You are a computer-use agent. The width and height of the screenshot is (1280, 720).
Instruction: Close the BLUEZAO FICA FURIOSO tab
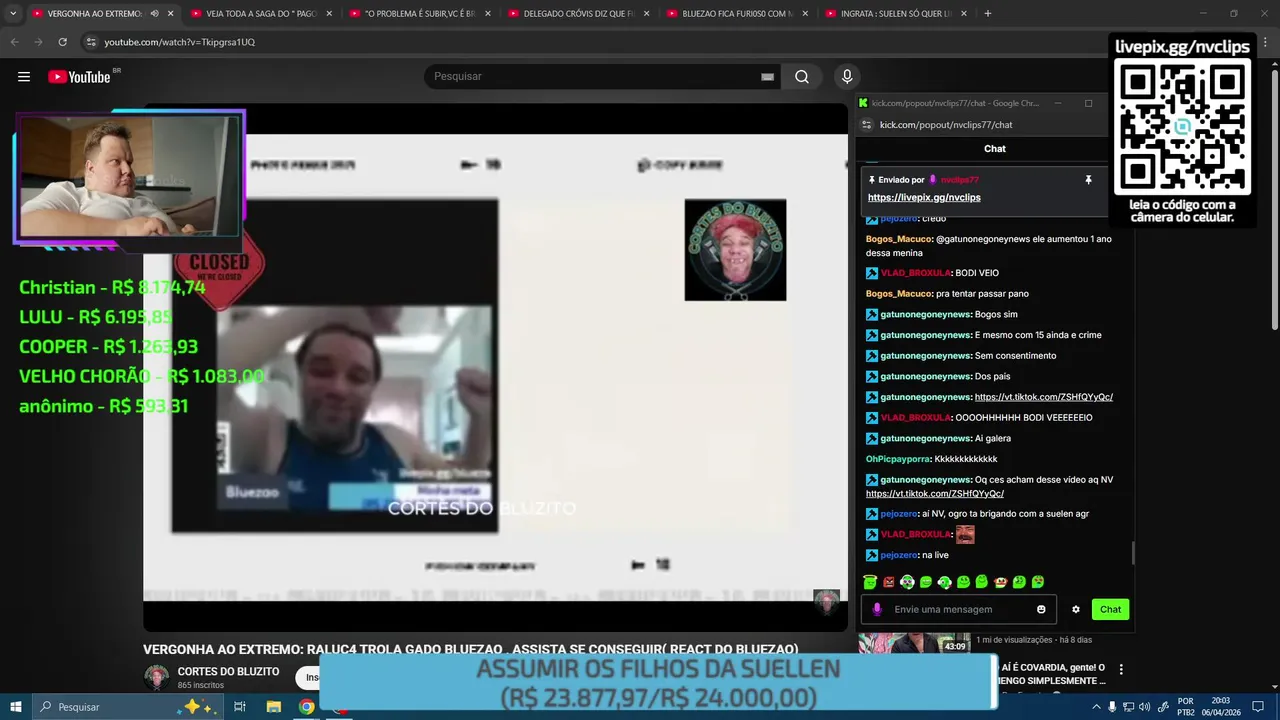[804, 14]
